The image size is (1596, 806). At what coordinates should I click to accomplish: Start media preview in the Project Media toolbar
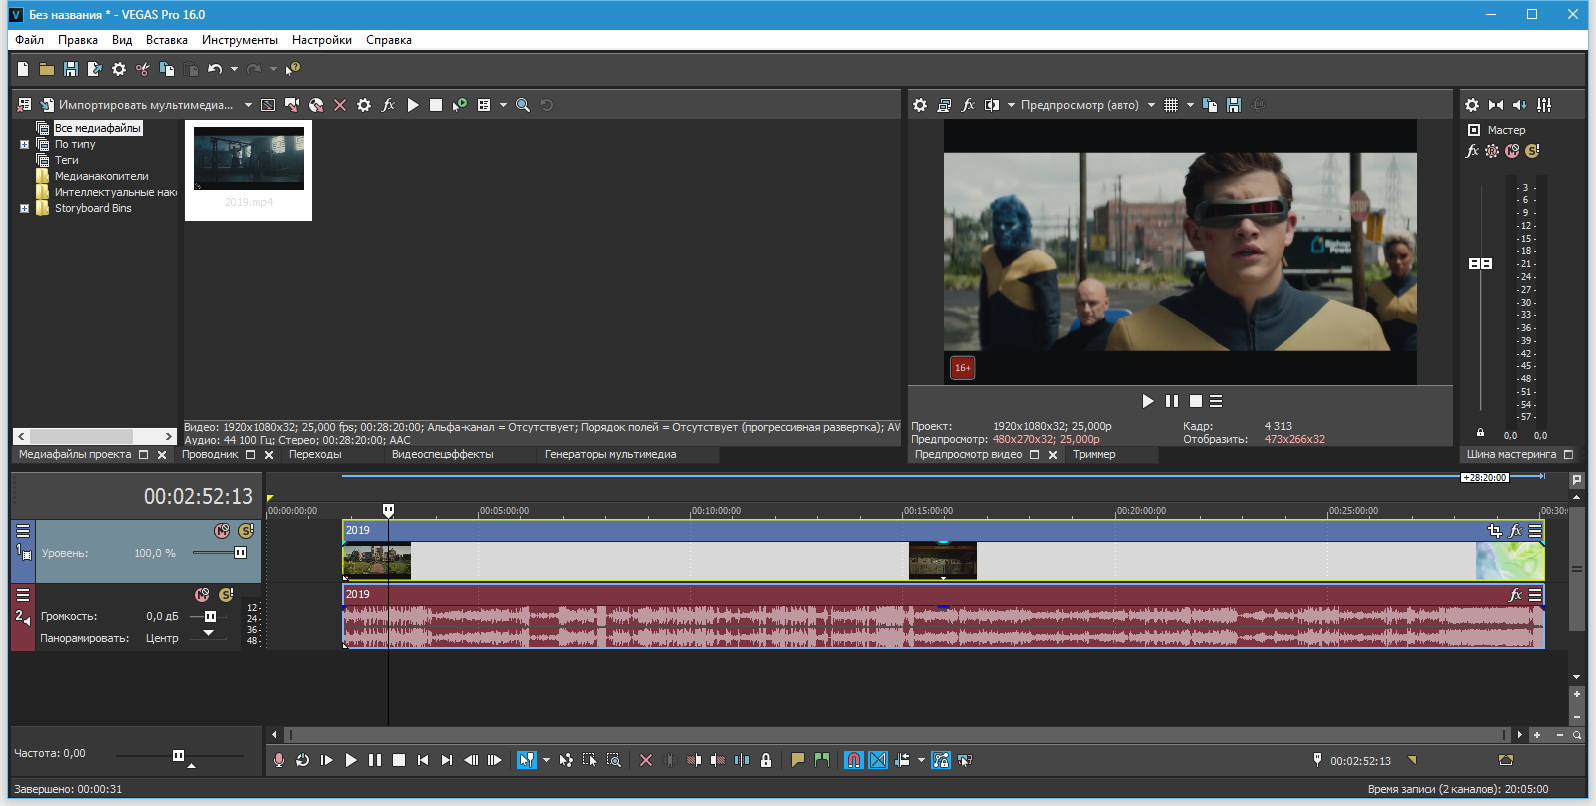coord(413,105)
